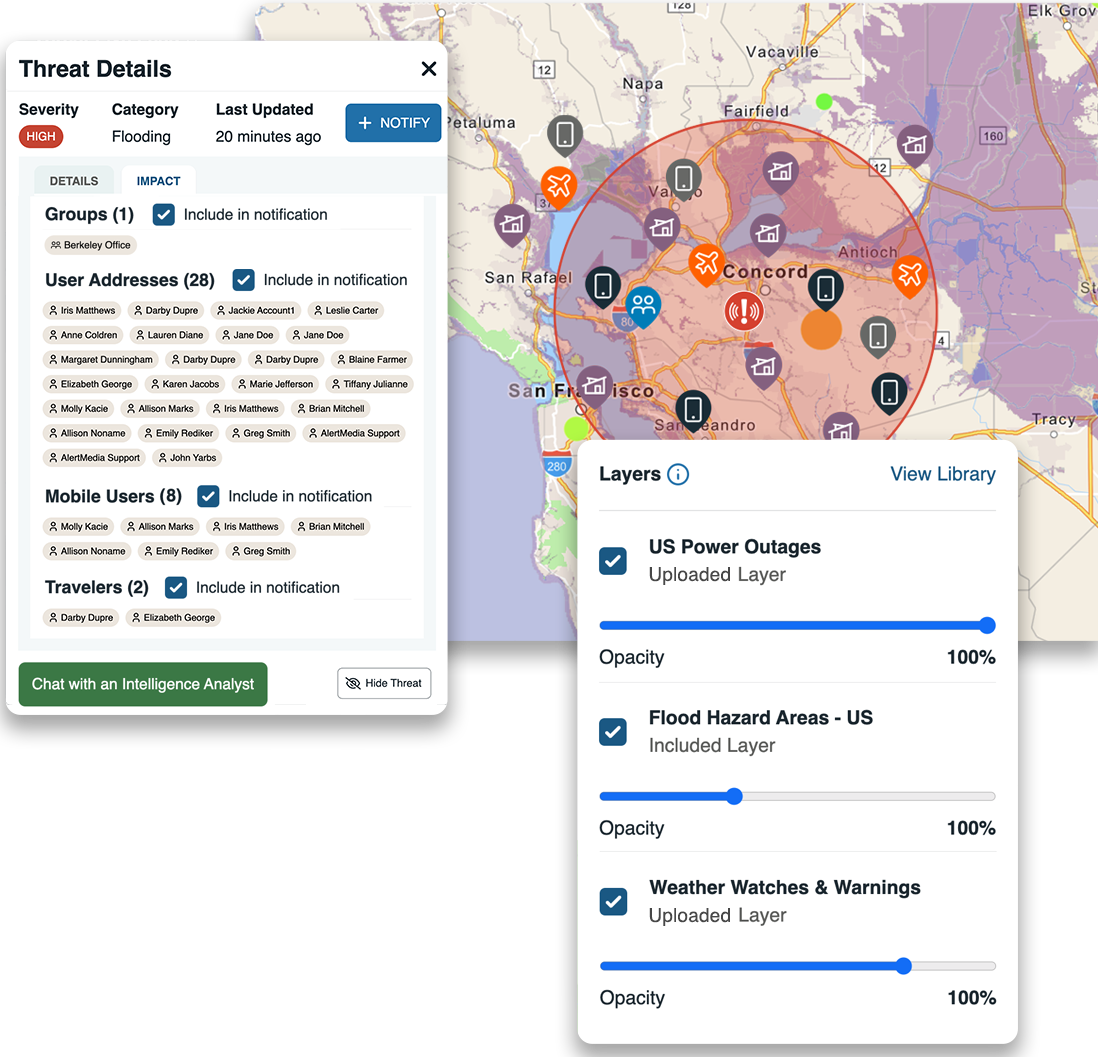Click the Weather Watches & Warnings opacity slider handle
This screenshot has height=1057, width=1098.
tap(903, 966)
